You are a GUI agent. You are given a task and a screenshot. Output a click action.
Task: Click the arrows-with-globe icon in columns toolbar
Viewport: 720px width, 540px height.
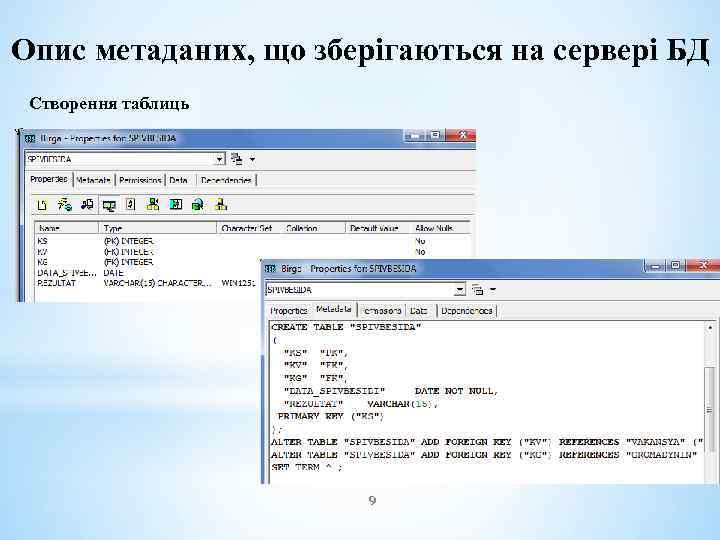point(64,205)
